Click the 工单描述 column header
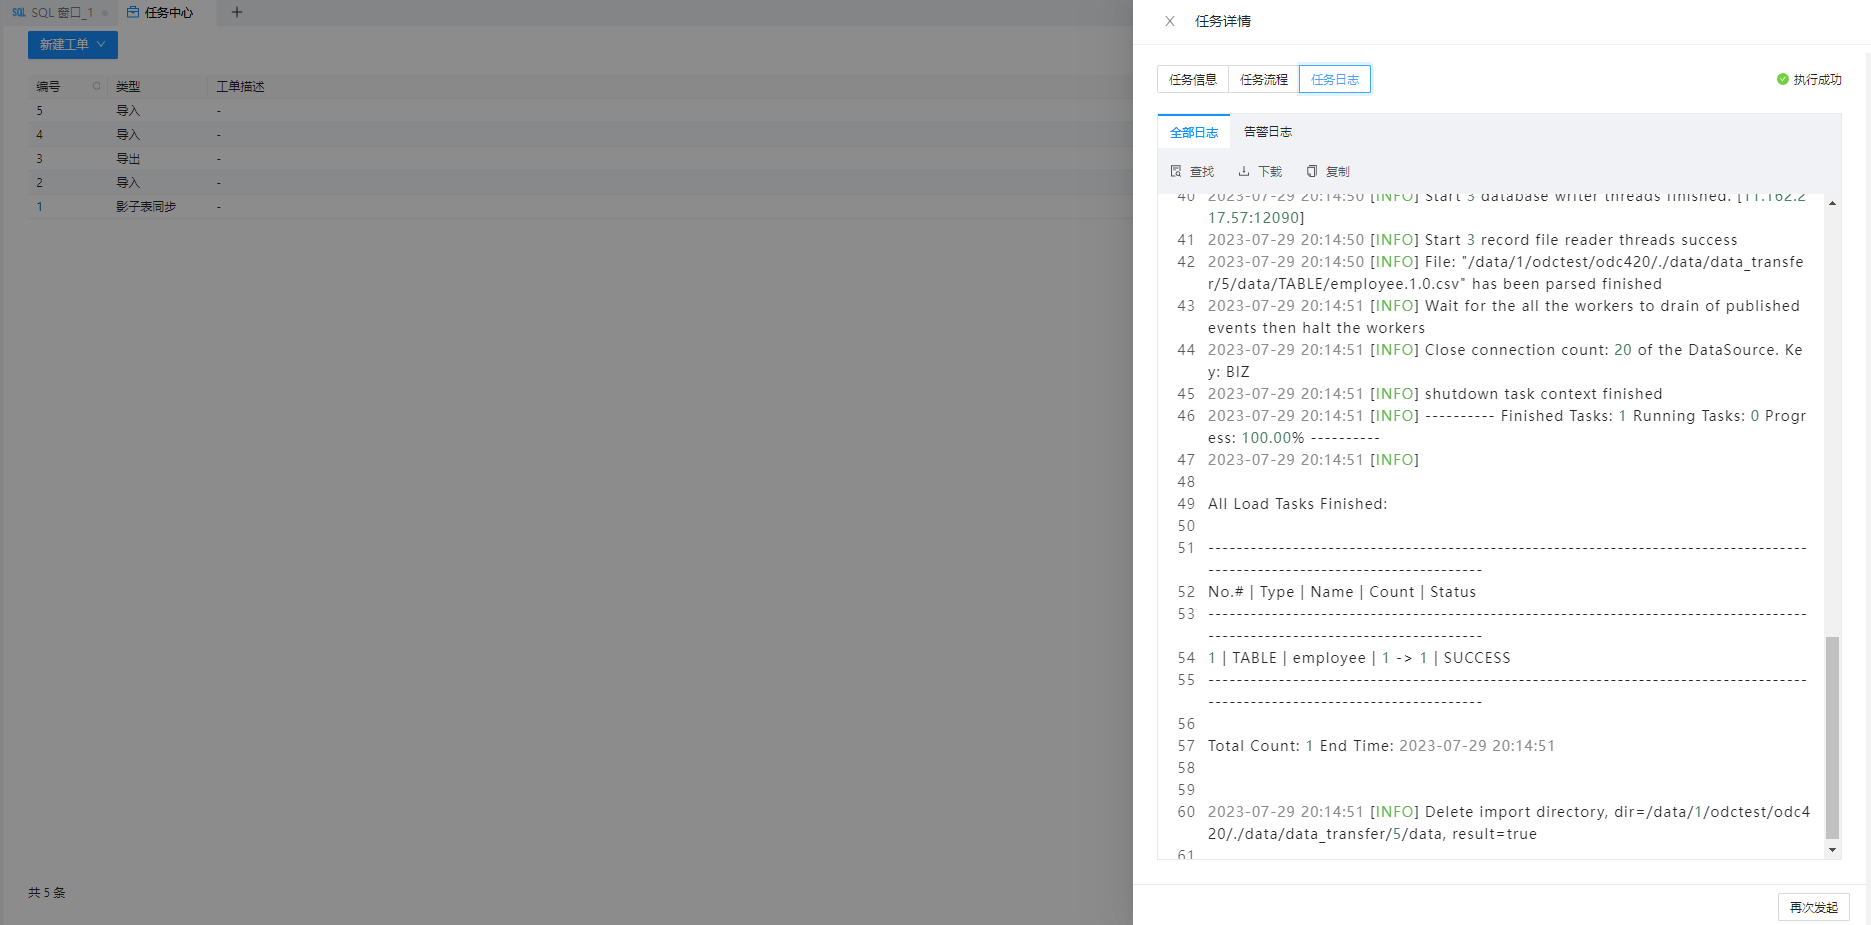This screenshot has height=925, width=1871. click(x=241, y=87)
